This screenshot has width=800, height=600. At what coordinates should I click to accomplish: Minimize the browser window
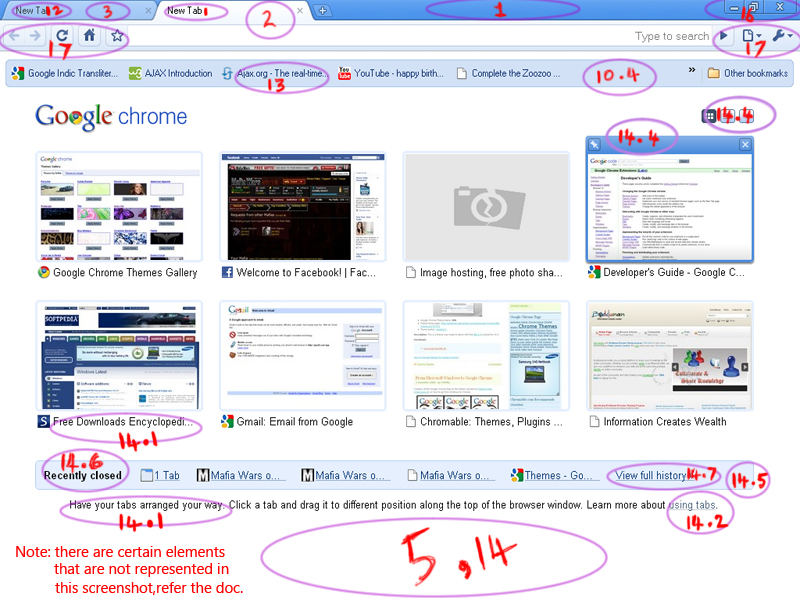pyautogui.click(x=734, y=8)
